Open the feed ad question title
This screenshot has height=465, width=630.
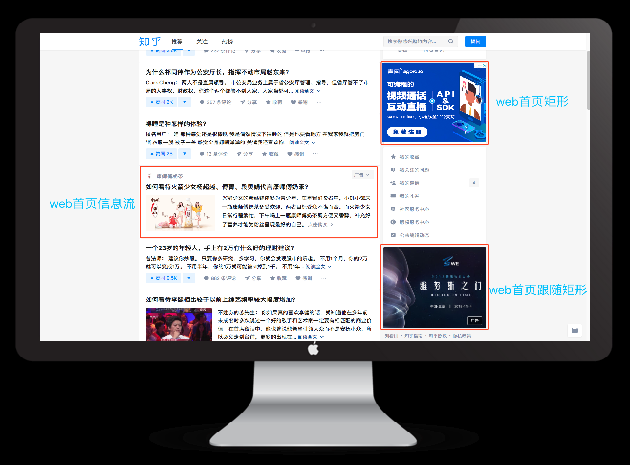click(227, 186)
